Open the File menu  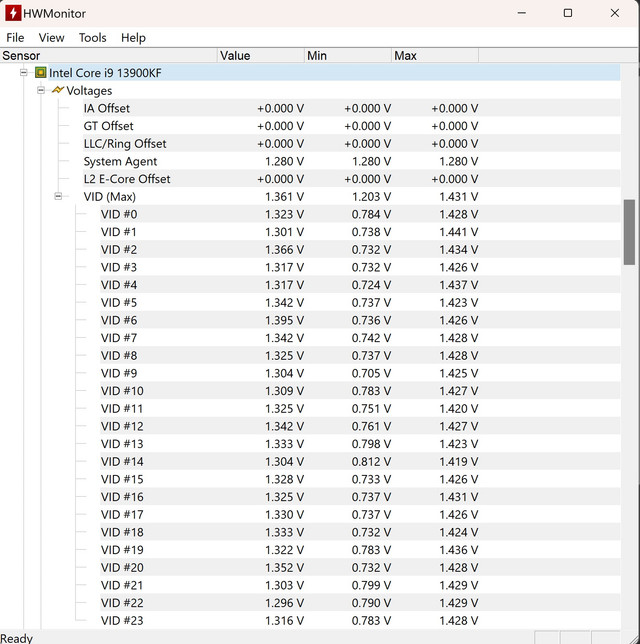[x=15, y=38]
